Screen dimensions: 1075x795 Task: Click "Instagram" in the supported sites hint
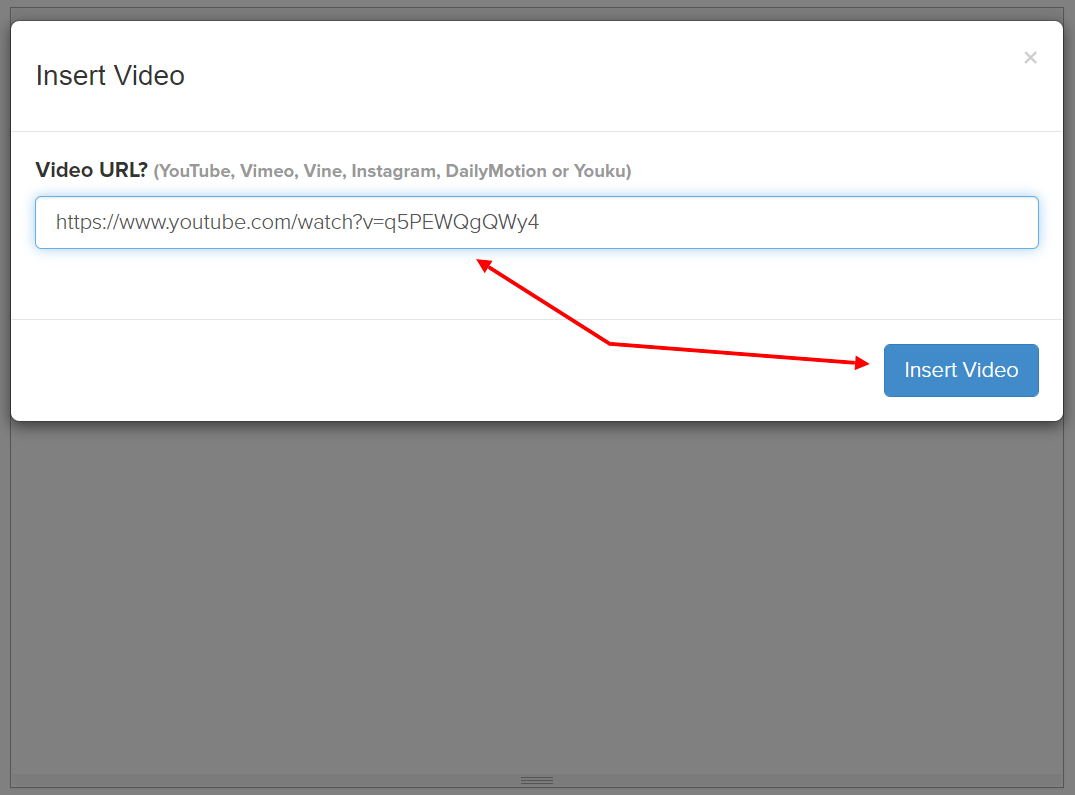397,171
